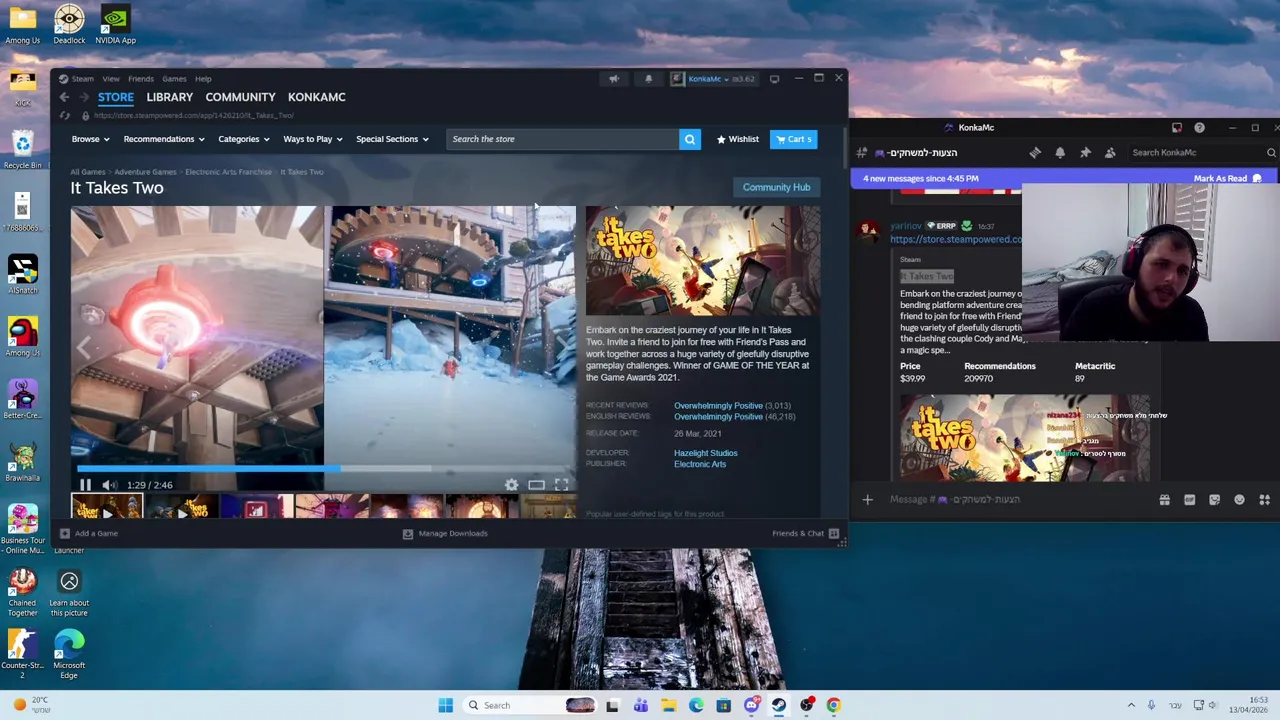Click Add a Game in Steam

88,533
